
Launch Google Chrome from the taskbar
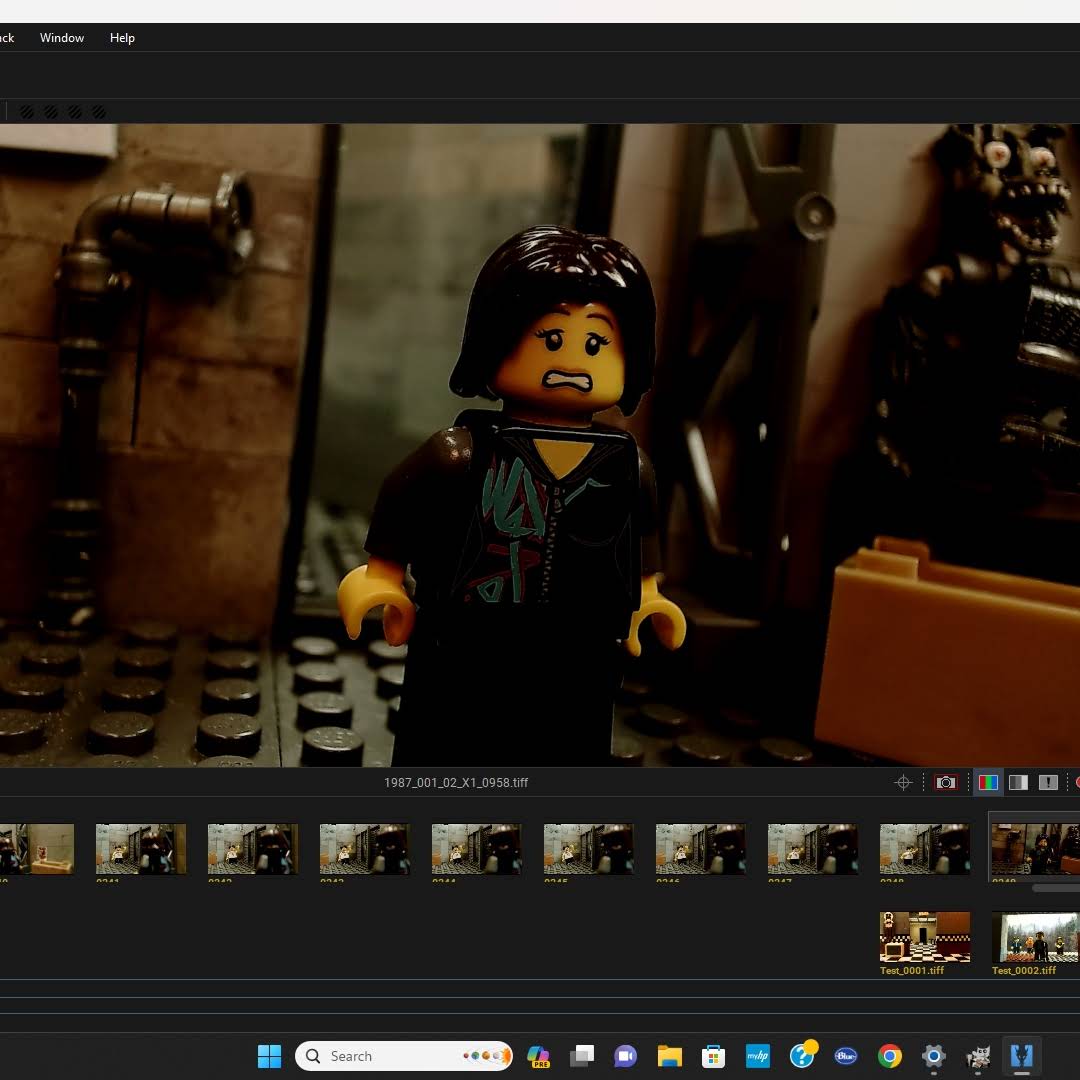(x=889, y=1056)
